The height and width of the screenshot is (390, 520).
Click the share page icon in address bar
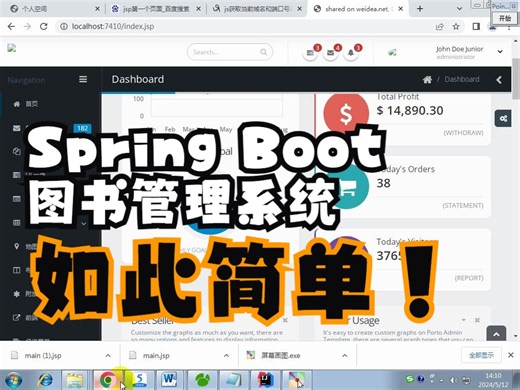click(x=440, y=26)
